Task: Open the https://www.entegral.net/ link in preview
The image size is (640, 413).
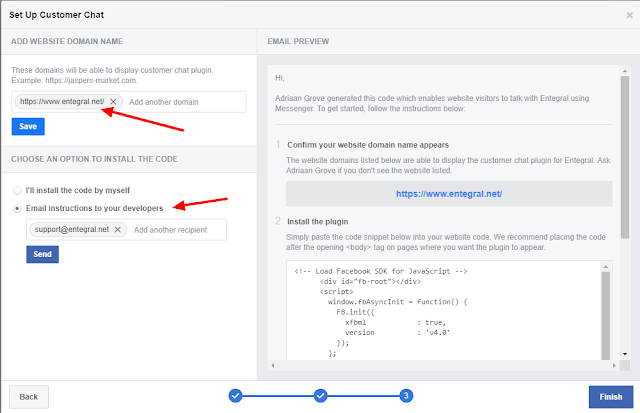Action: 449,194
